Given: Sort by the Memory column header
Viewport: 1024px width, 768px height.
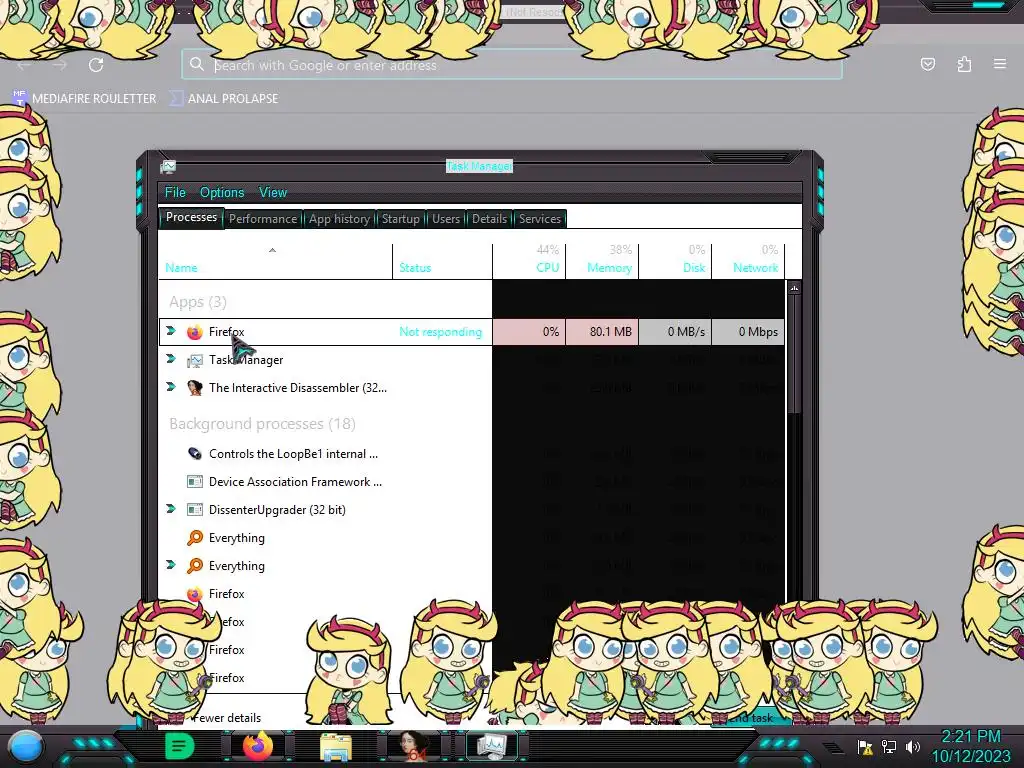Looking at the screenshot, I should coord(601,261).
